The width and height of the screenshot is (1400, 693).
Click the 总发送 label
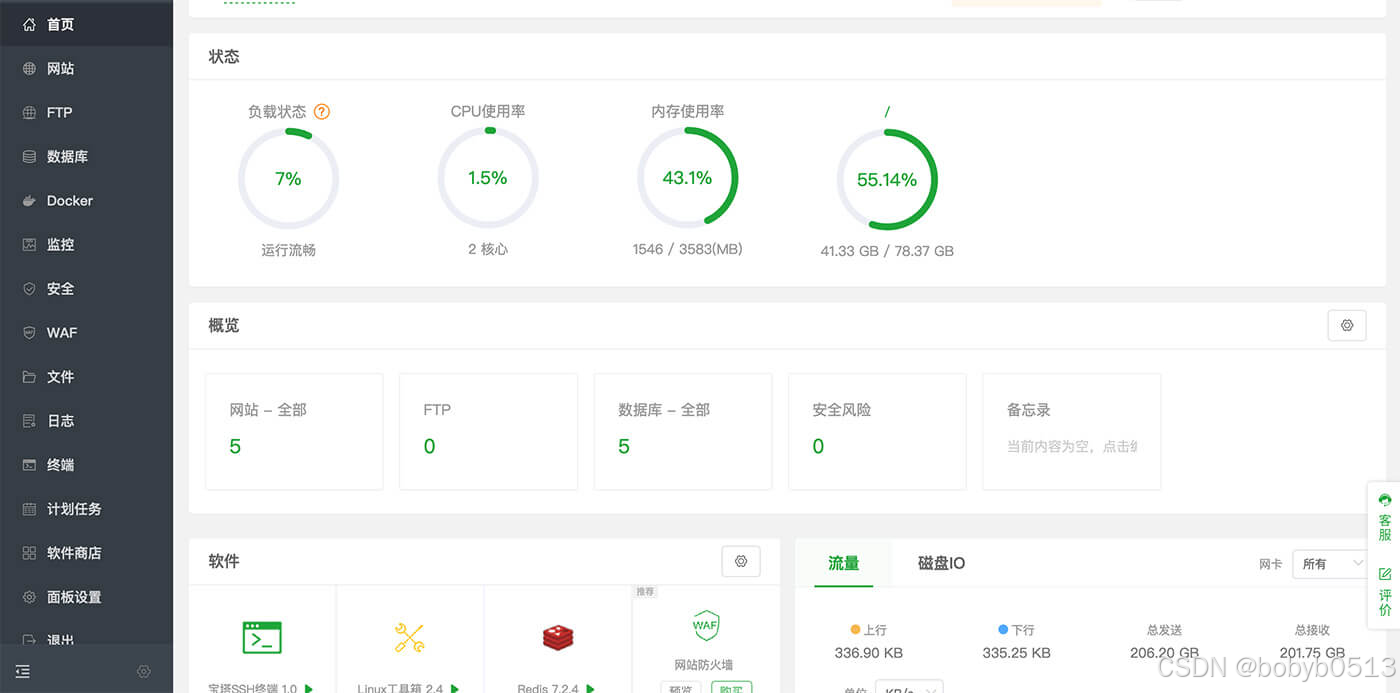(1164, 630)
